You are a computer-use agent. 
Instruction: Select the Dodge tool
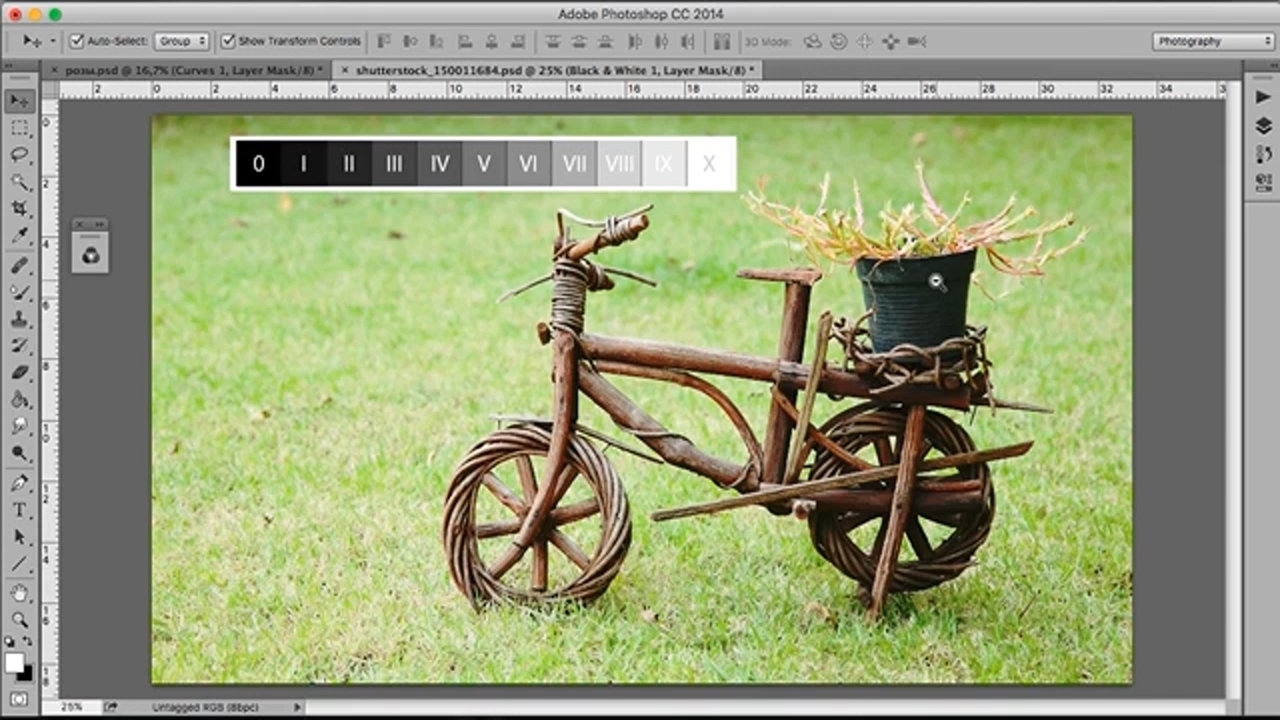point(19,454)
